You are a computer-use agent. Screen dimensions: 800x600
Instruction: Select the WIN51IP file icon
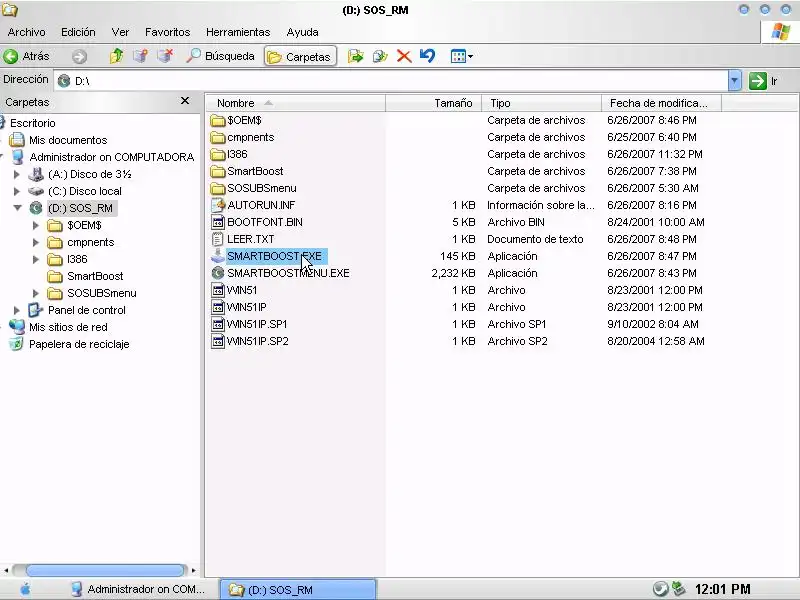(218, 307)
